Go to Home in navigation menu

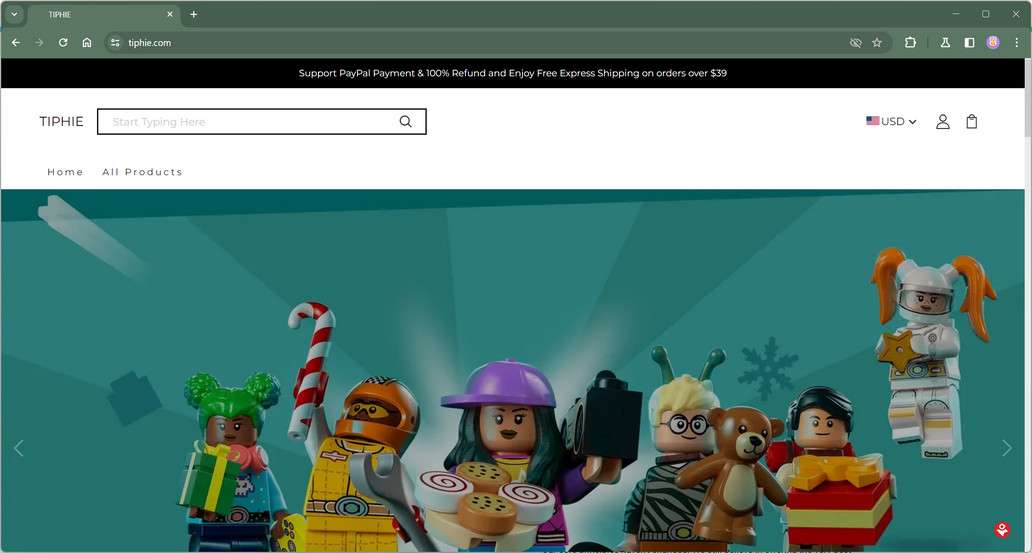click(65, 172)
